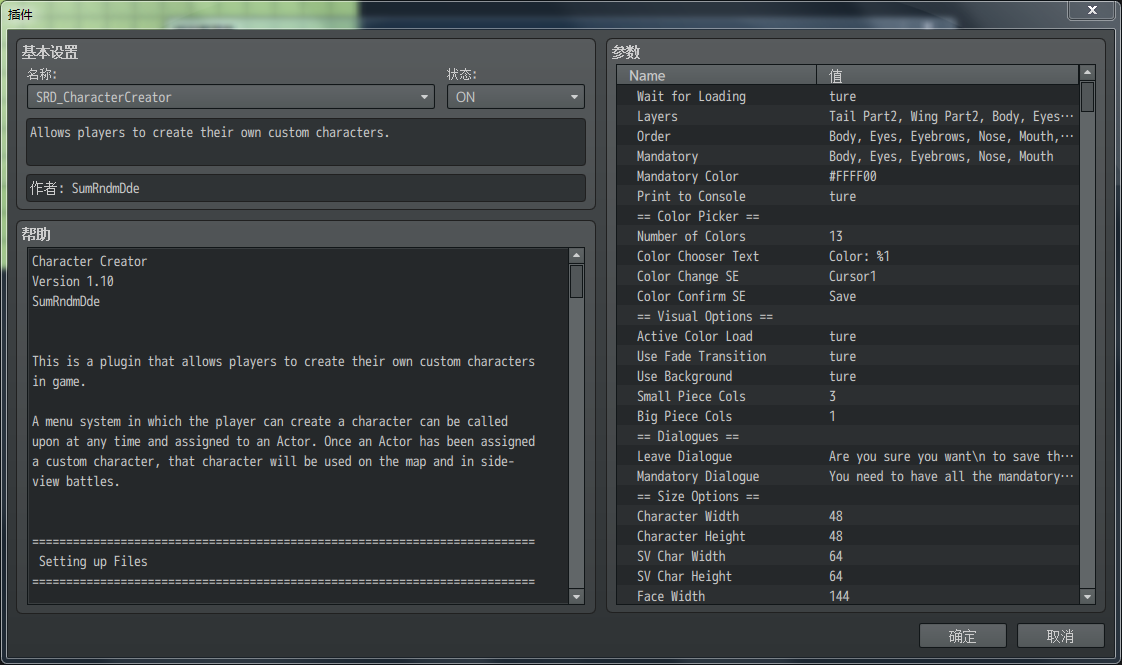
Task: Select the '== Color Picker ==' section row
Action: pos(848,216)
